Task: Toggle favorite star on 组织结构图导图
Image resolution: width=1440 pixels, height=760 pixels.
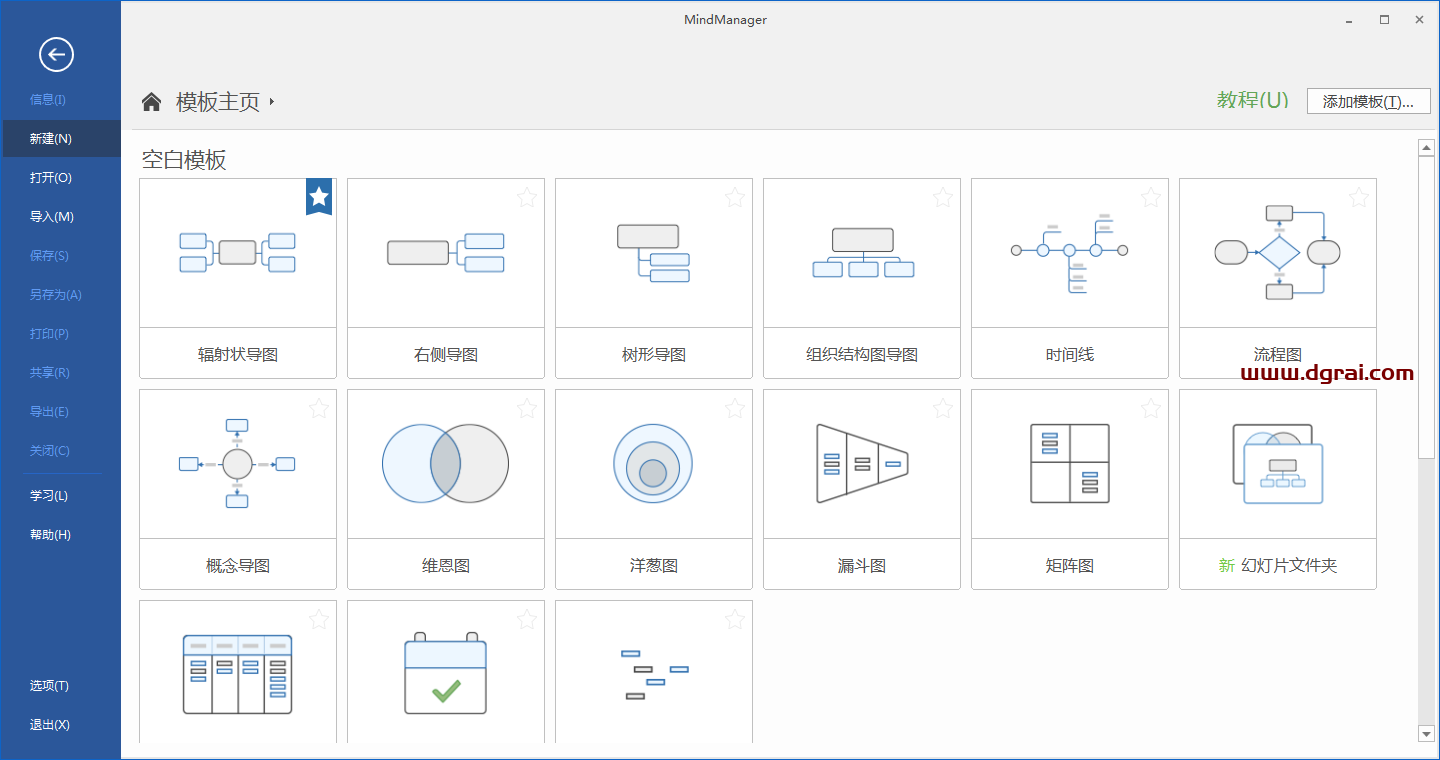Action: pyautogui.click(x=943, y=198)
